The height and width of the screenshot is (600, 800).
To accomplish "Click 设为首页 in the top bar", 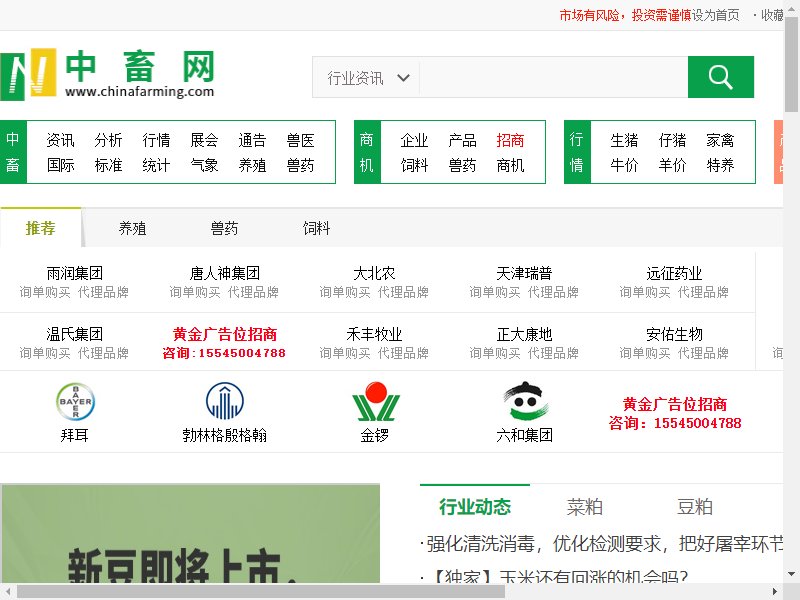I will 716,15.
